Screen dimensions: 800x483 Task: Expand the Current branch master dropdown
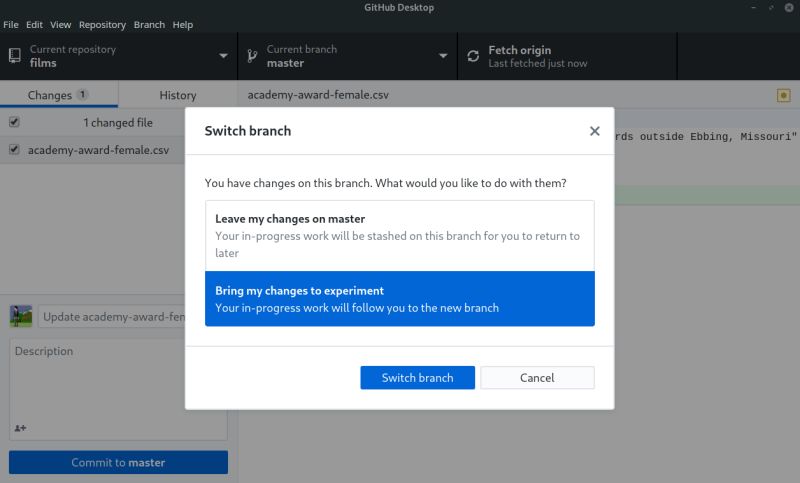point(347,56)
